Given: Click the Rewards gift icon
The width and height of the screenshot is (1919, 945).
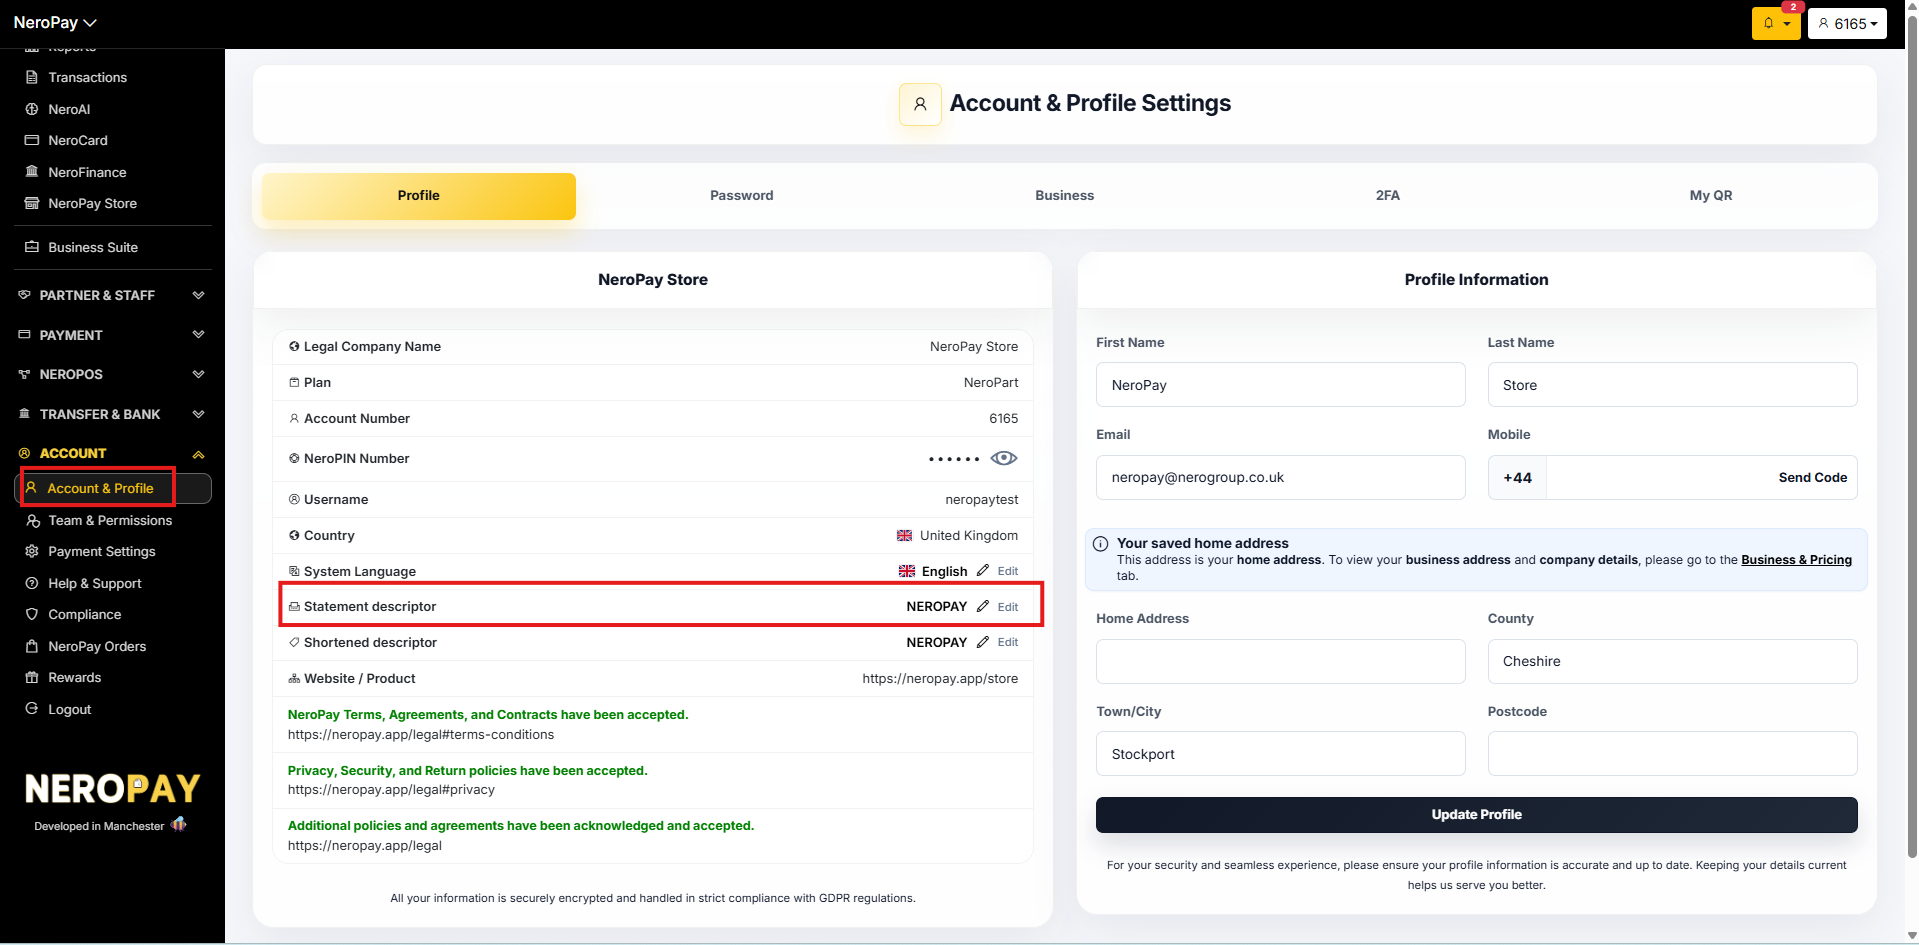Looking at the screenshot, I should pyautogui.click(x=31, y=677).
